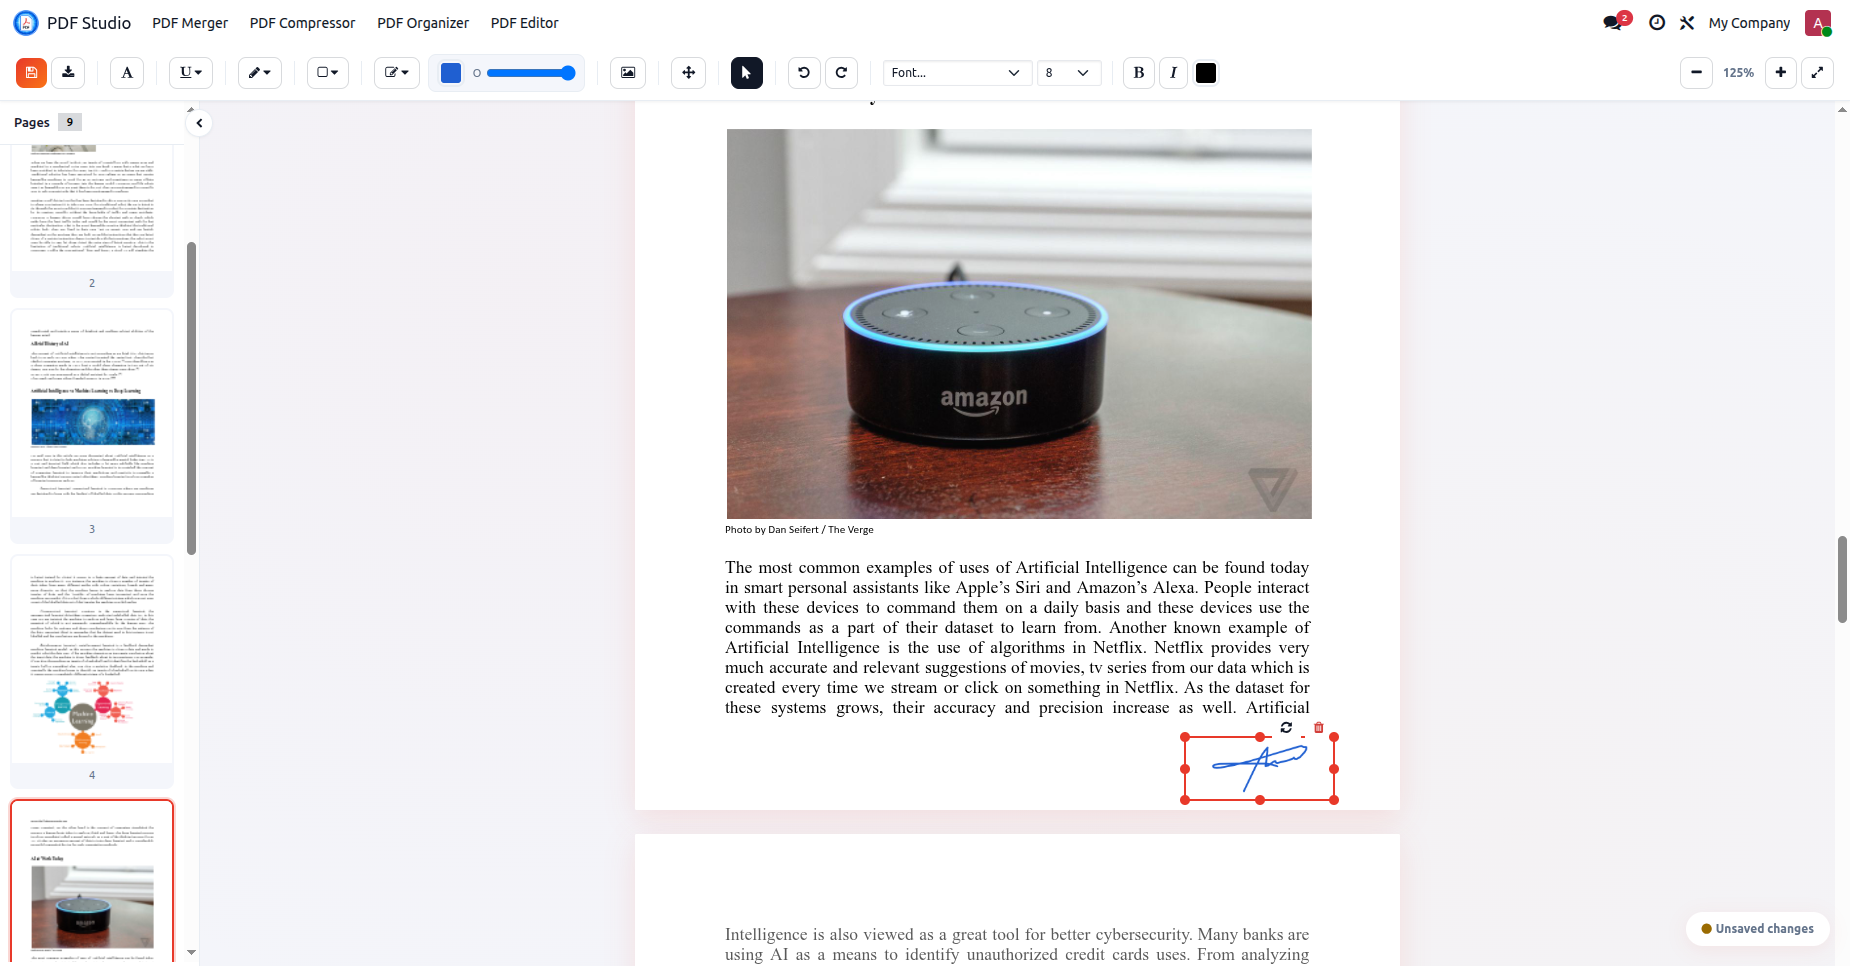Undo the last change
Image resolution: width=1850 pixels, height=966 pixels.
(804, 73)
